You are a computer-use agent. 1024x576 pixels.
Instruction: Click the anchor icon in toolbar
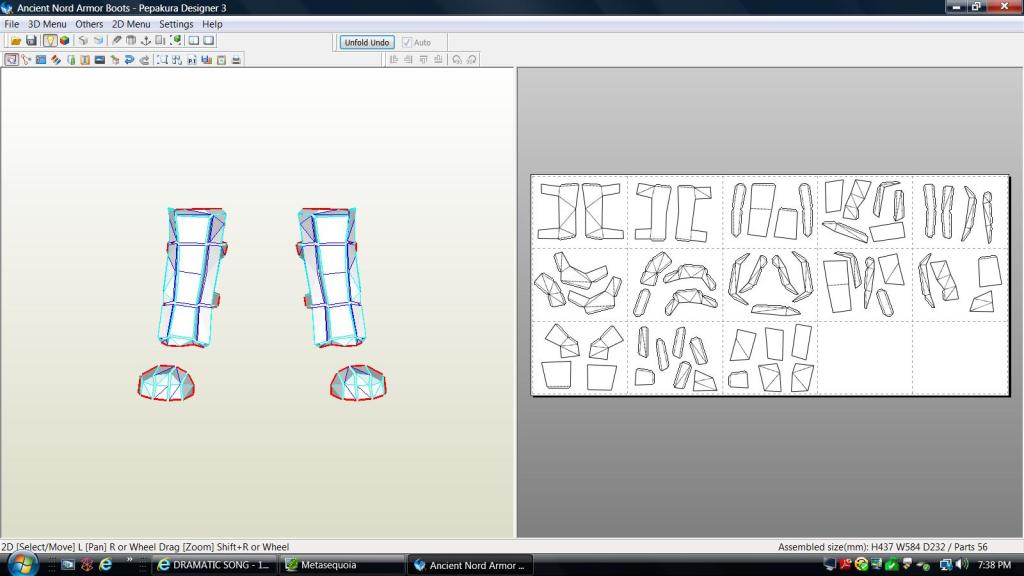pos(146,40)
